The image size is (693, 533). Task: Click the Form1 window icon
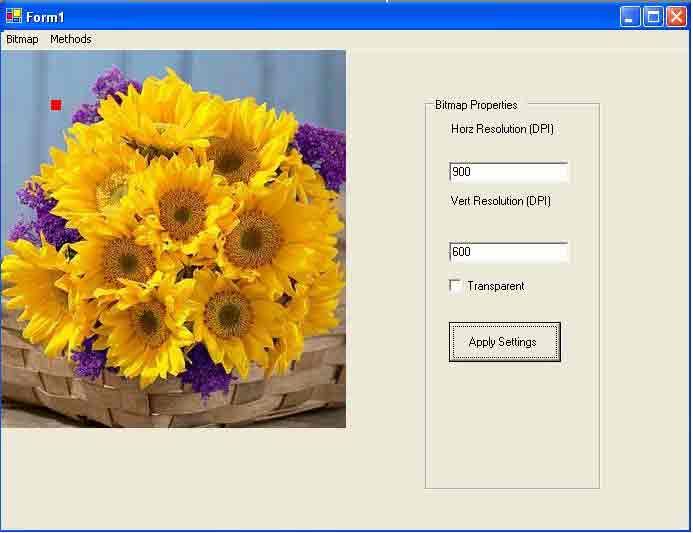[x=14, y=16]
